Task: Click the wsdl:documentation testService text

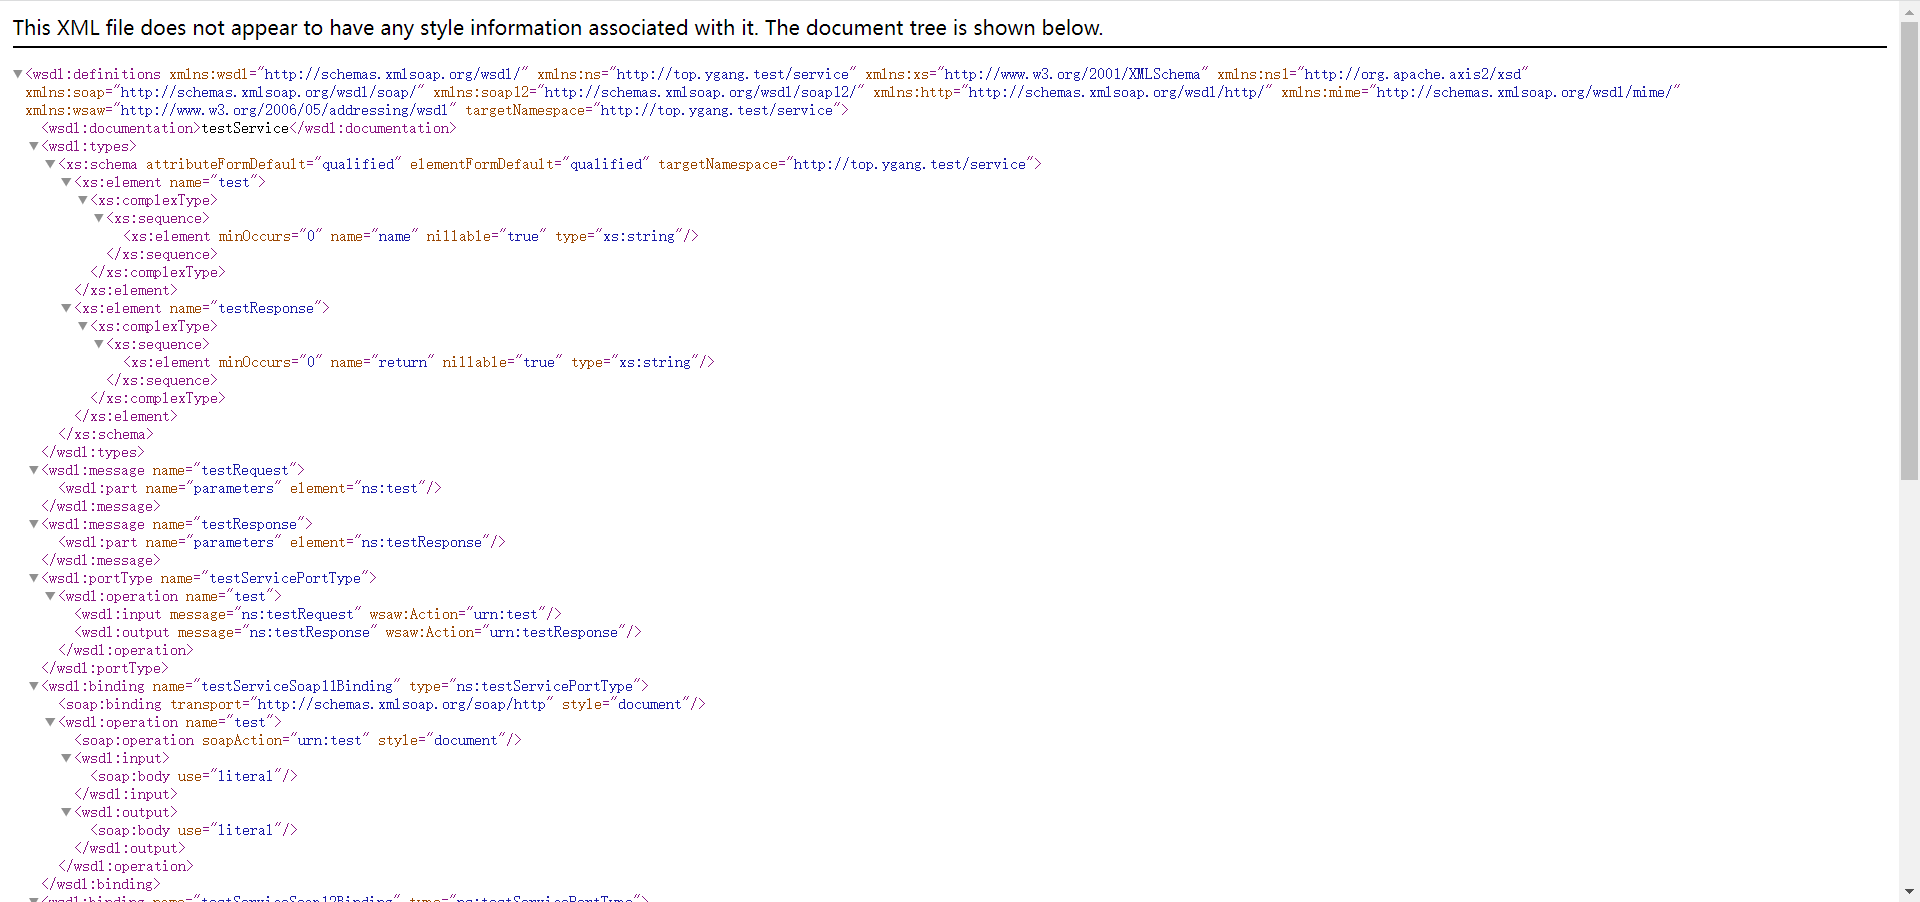Action: (246, 128)
